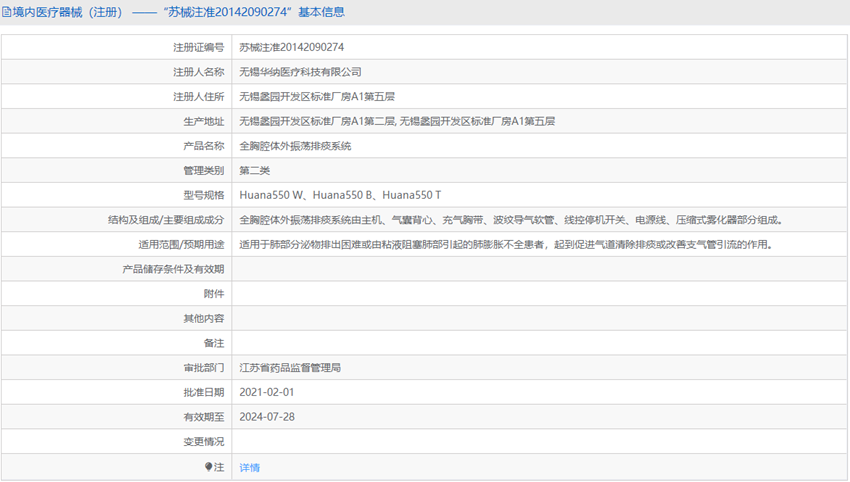Select the model specification Huana550 W、Huana550 B、Huana550 T

pyautogui.click(x=340, y=195)
